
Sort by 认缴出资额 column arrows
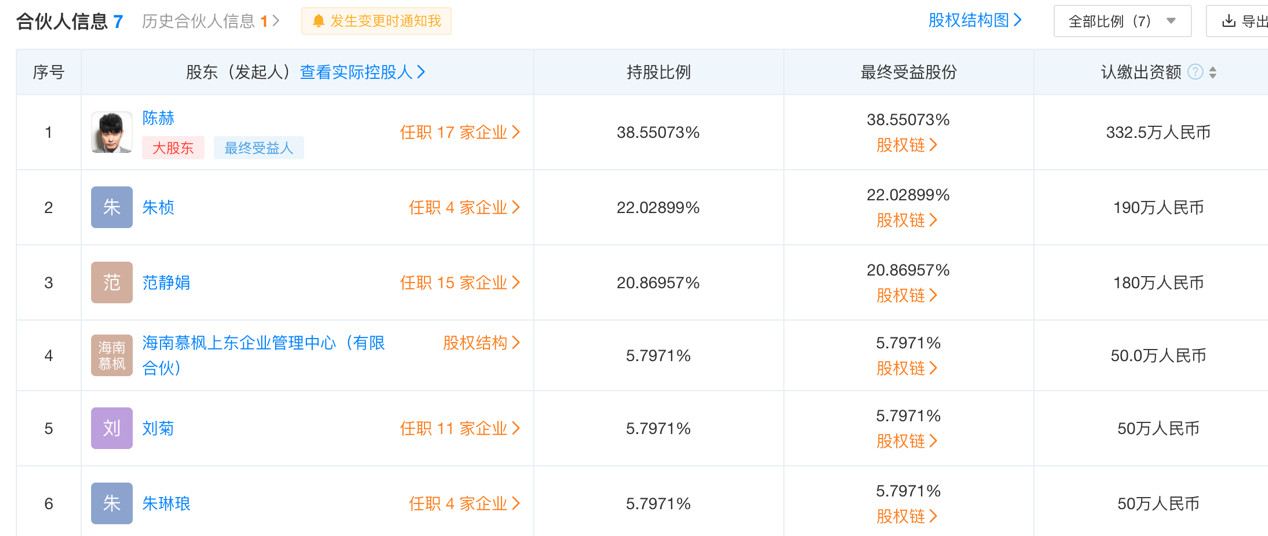[x=1213, y=72]
